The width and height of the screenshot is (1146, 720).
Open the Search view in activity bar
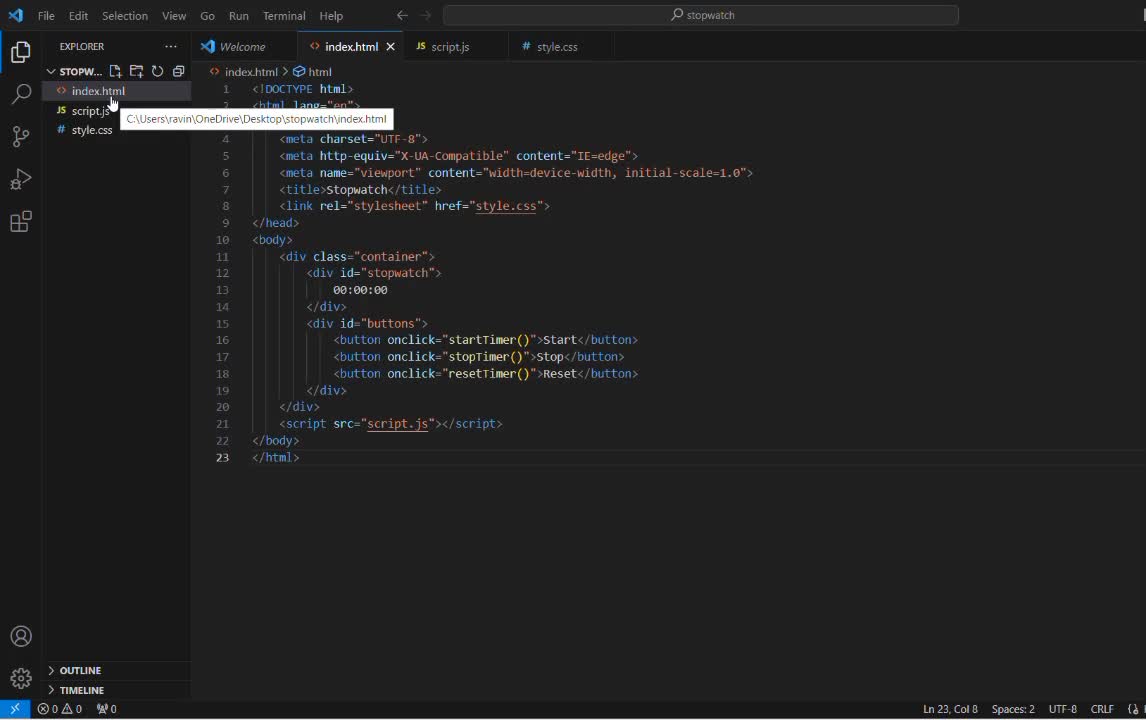pyautogui.click(x=21, y=95)
